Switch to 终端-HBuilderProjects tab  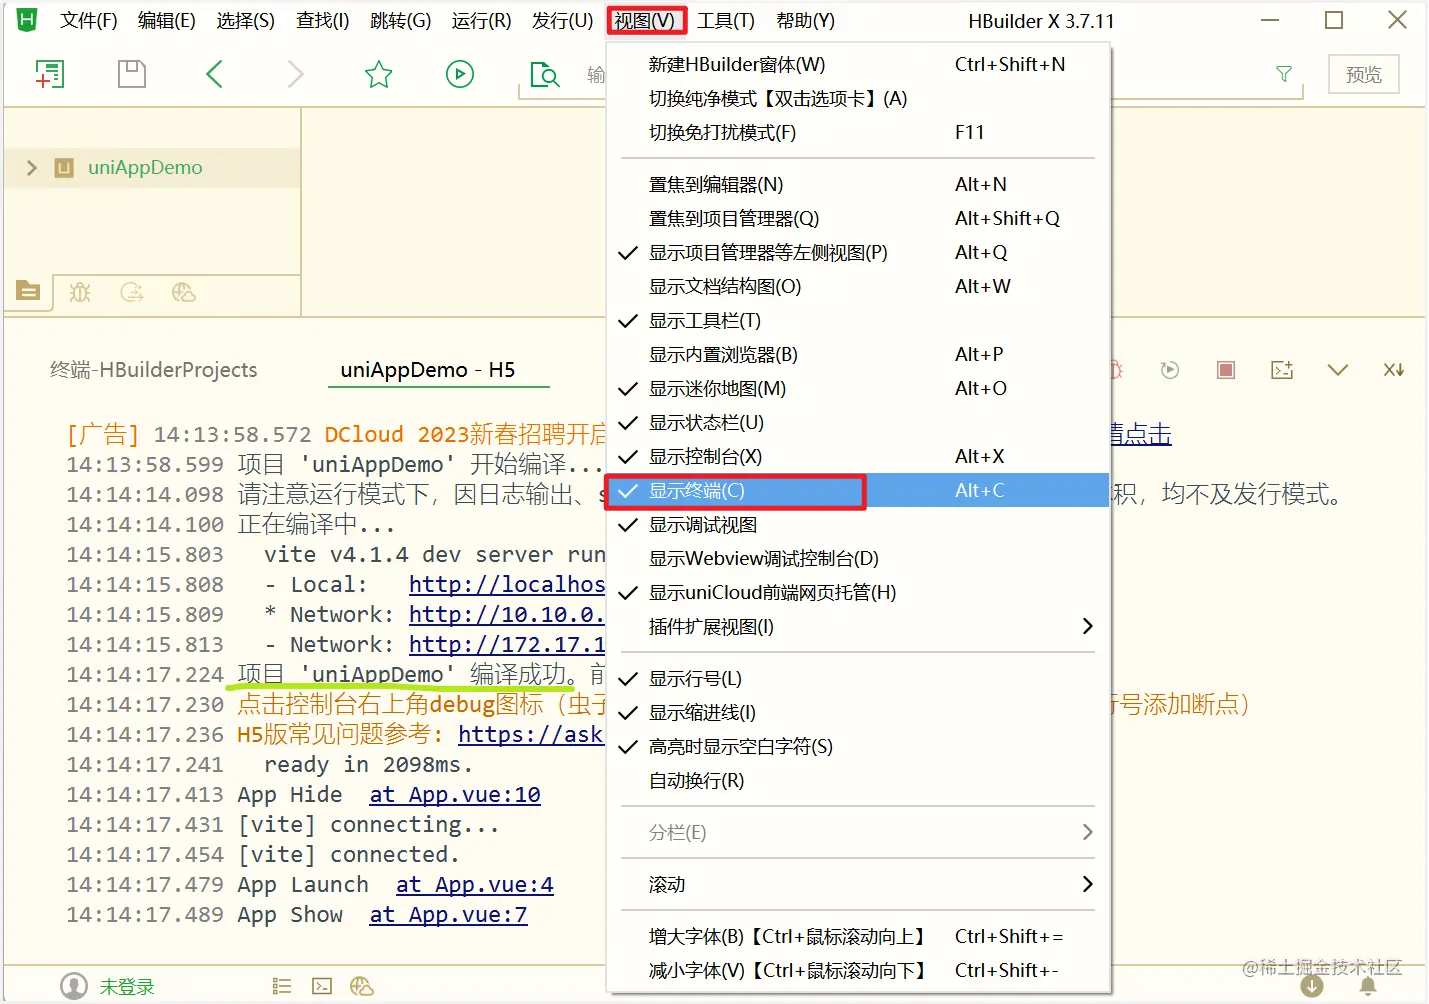tap(153, 370)
